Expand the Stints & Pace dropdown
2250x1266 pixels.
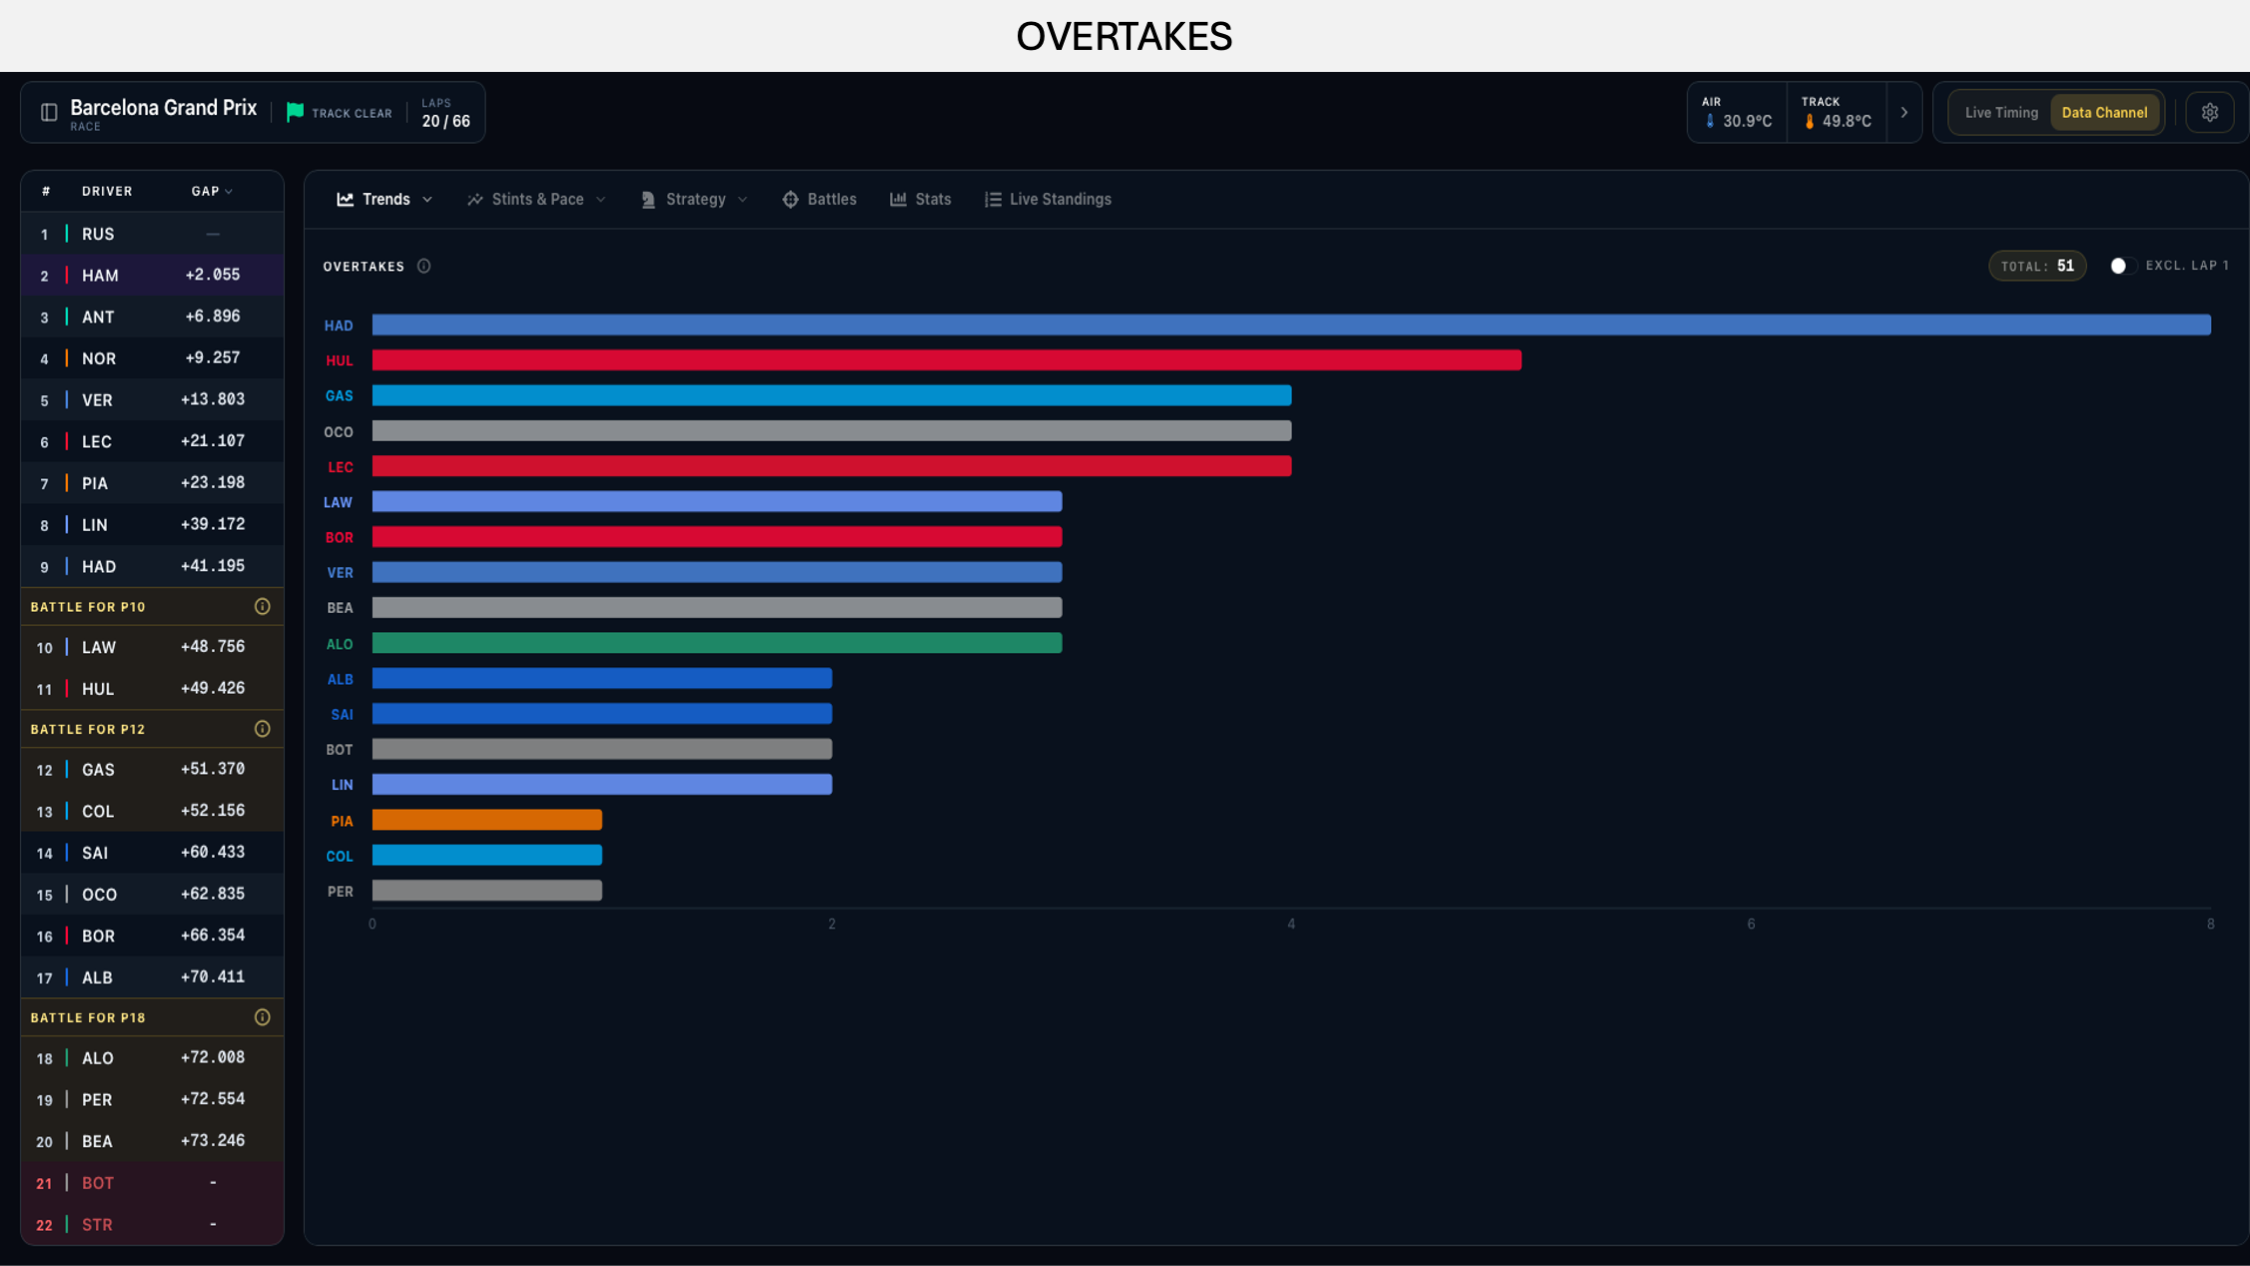537,199
